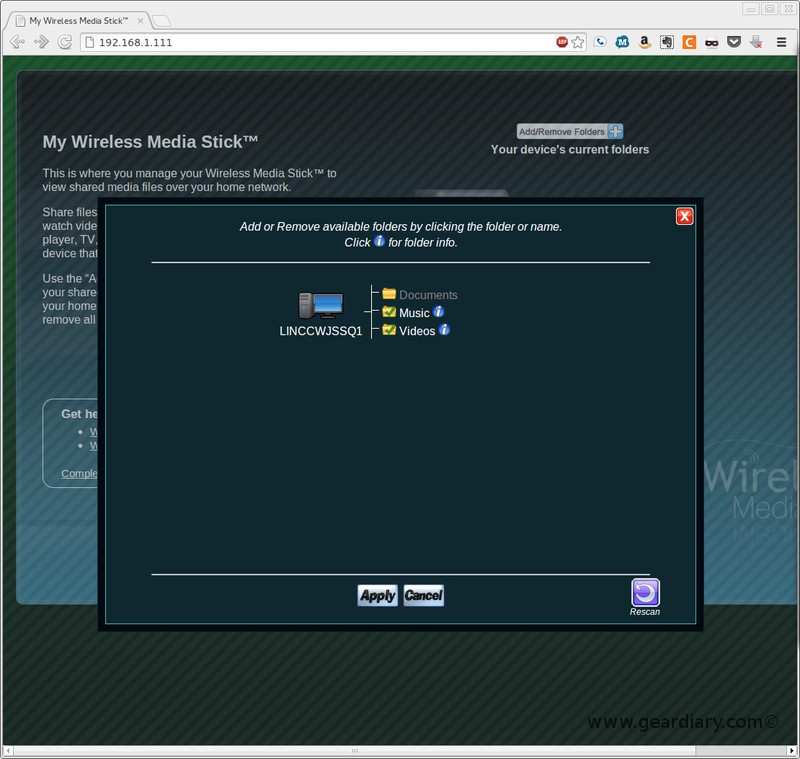Open the masked spy-face extension icon

(x=711, y=42)
